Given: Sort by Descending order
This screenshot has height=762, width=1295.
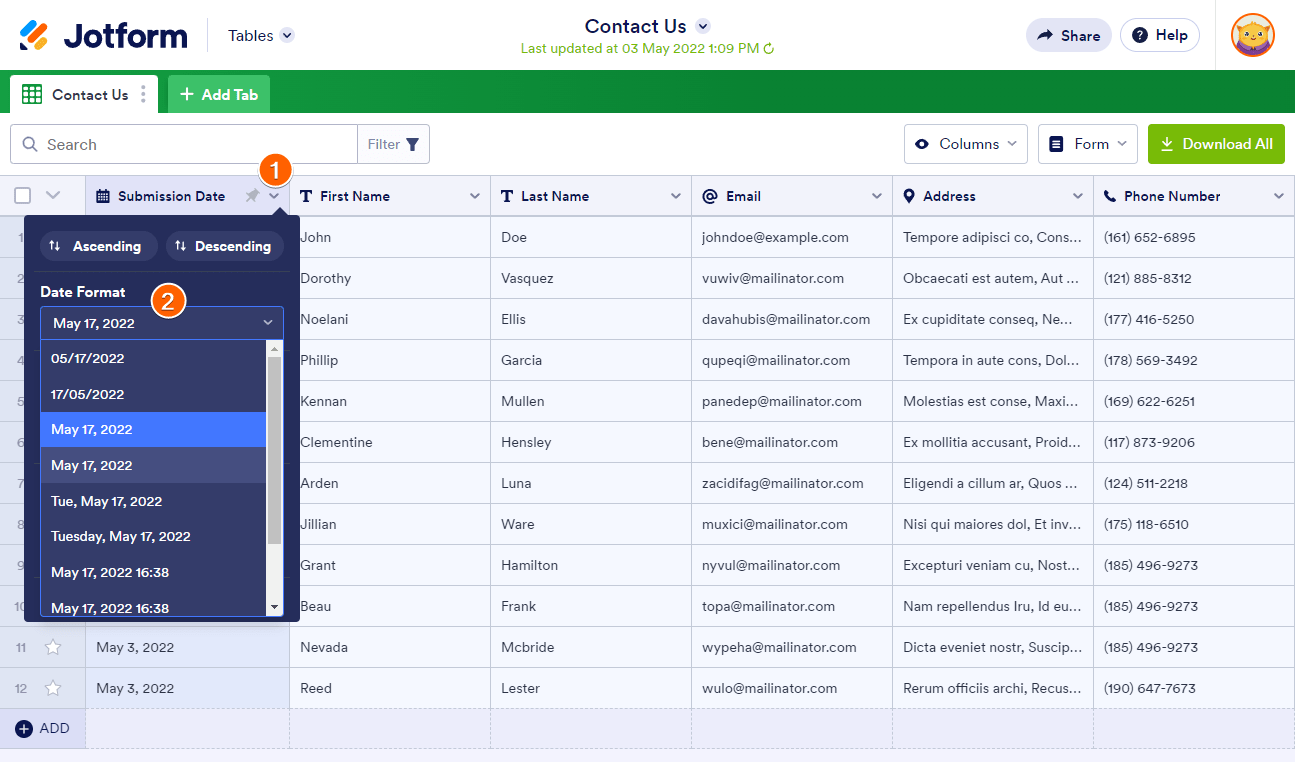Looking at the screenshot, I should tap(224, 246).
